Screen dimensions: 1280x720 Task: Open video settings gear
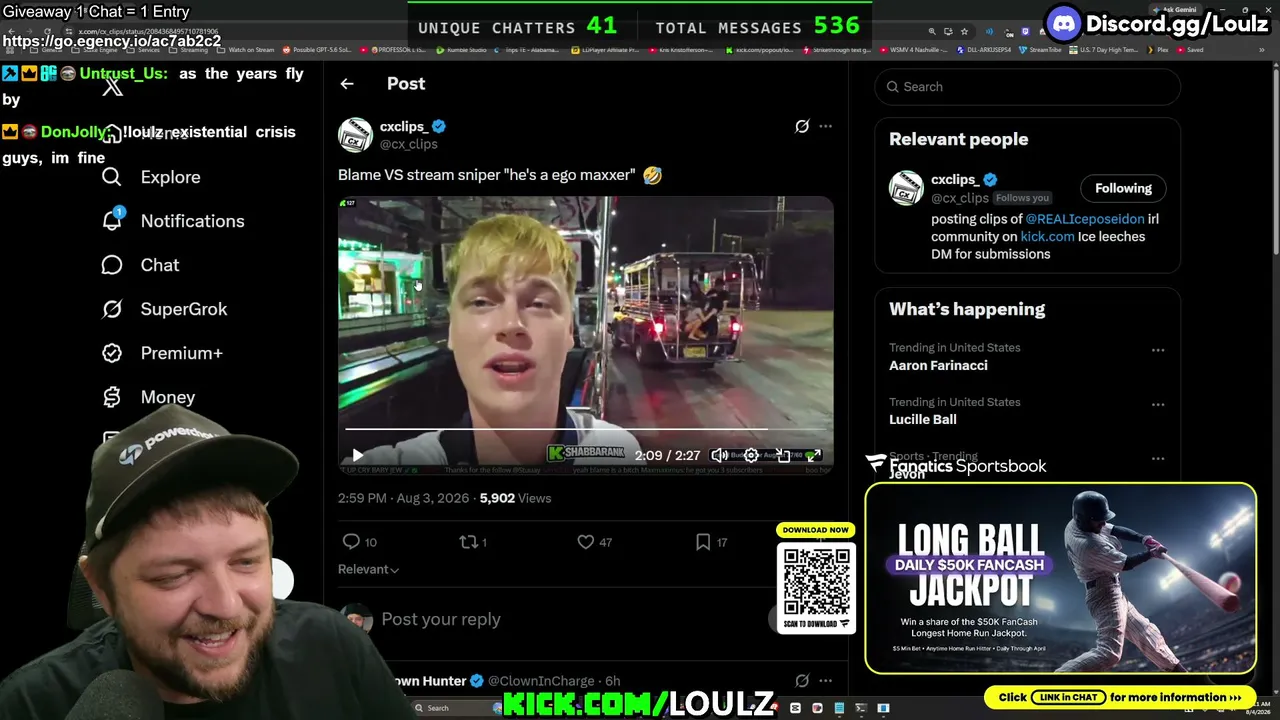pos(751,455)
